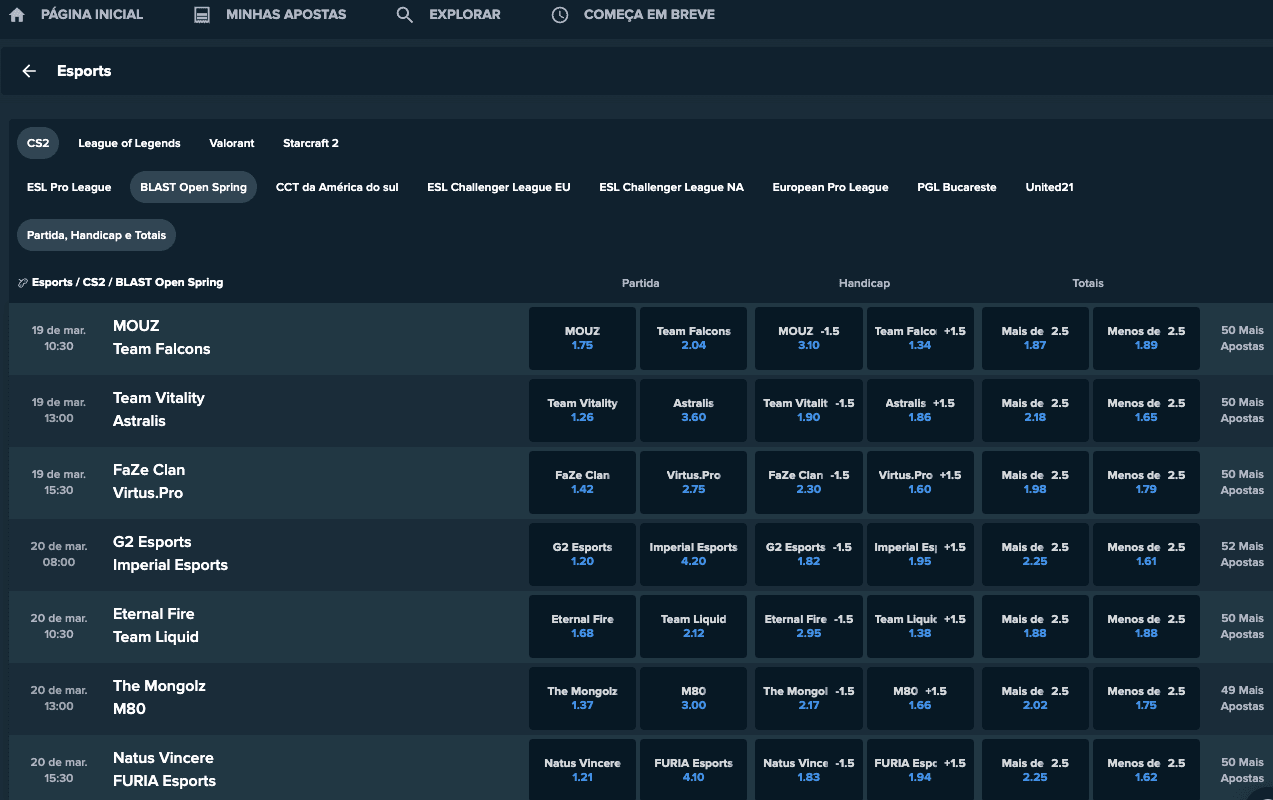This screenshot has width=1273, height=800.
Task: Select European Pro League
Action: (x=830, y=187)
